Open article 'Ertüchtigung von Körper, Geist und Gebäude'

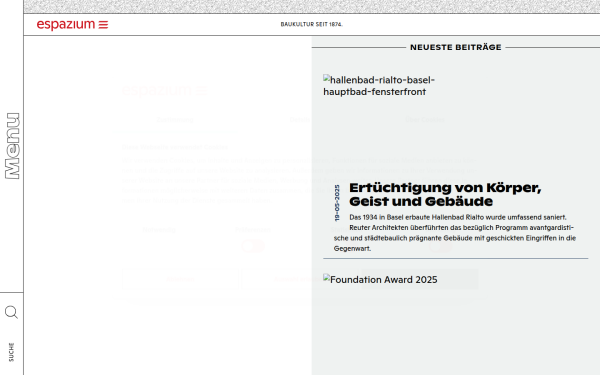point(445,194)
